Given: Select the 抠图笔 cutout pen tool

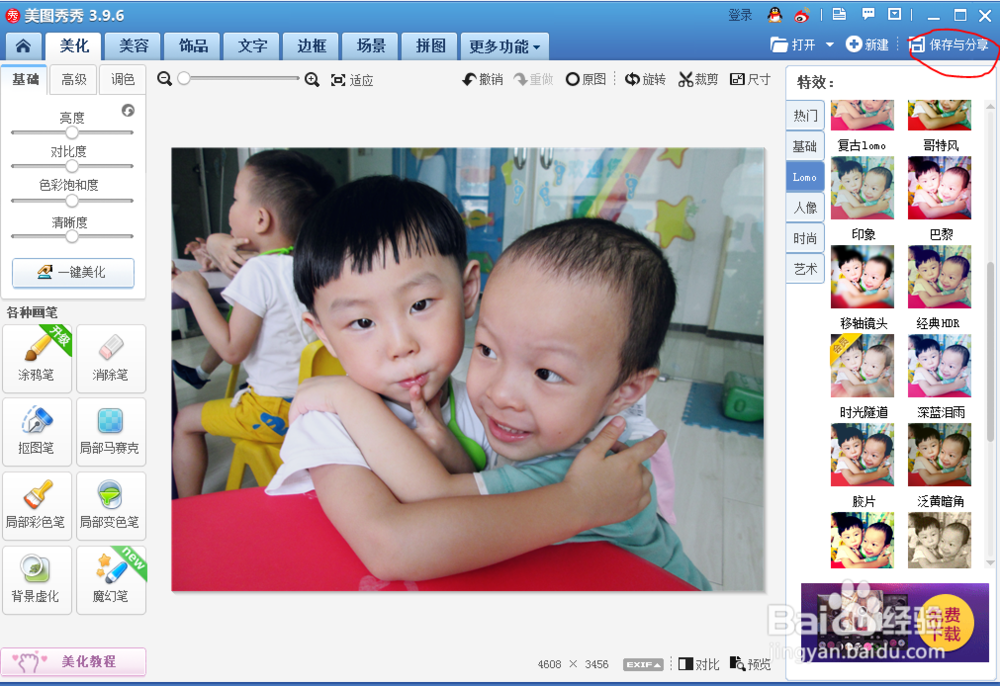Looking at the screenshot, I should [36, 432].
